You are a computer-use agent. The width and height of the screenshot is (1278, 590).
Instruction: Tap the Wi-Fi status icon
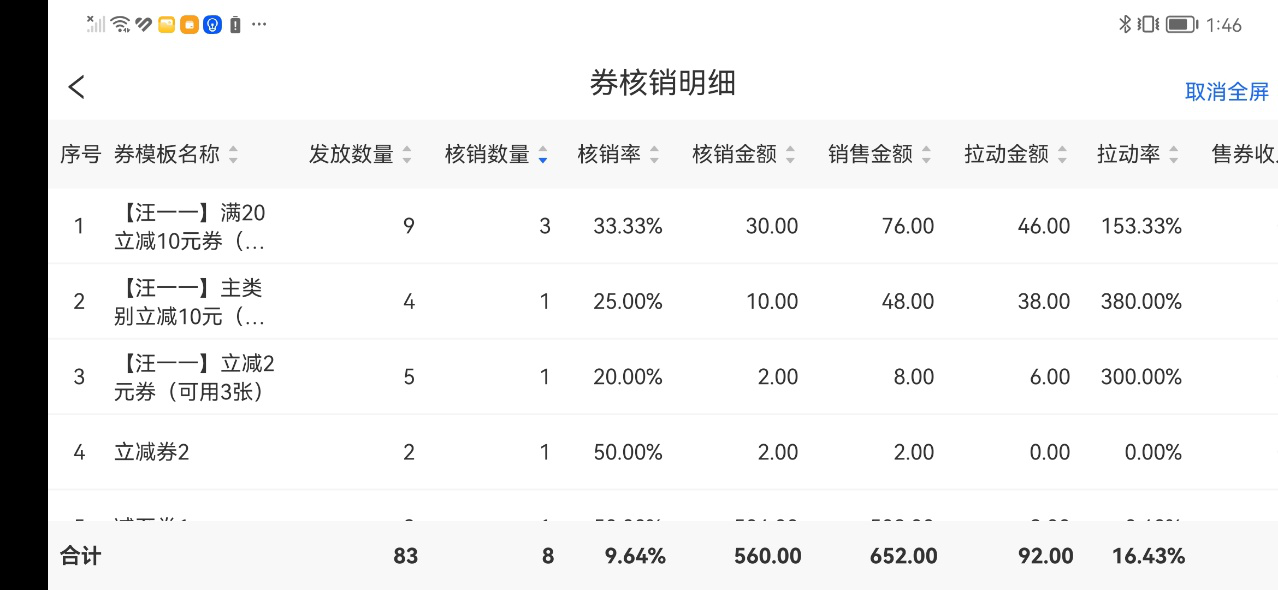pos(121,24)
